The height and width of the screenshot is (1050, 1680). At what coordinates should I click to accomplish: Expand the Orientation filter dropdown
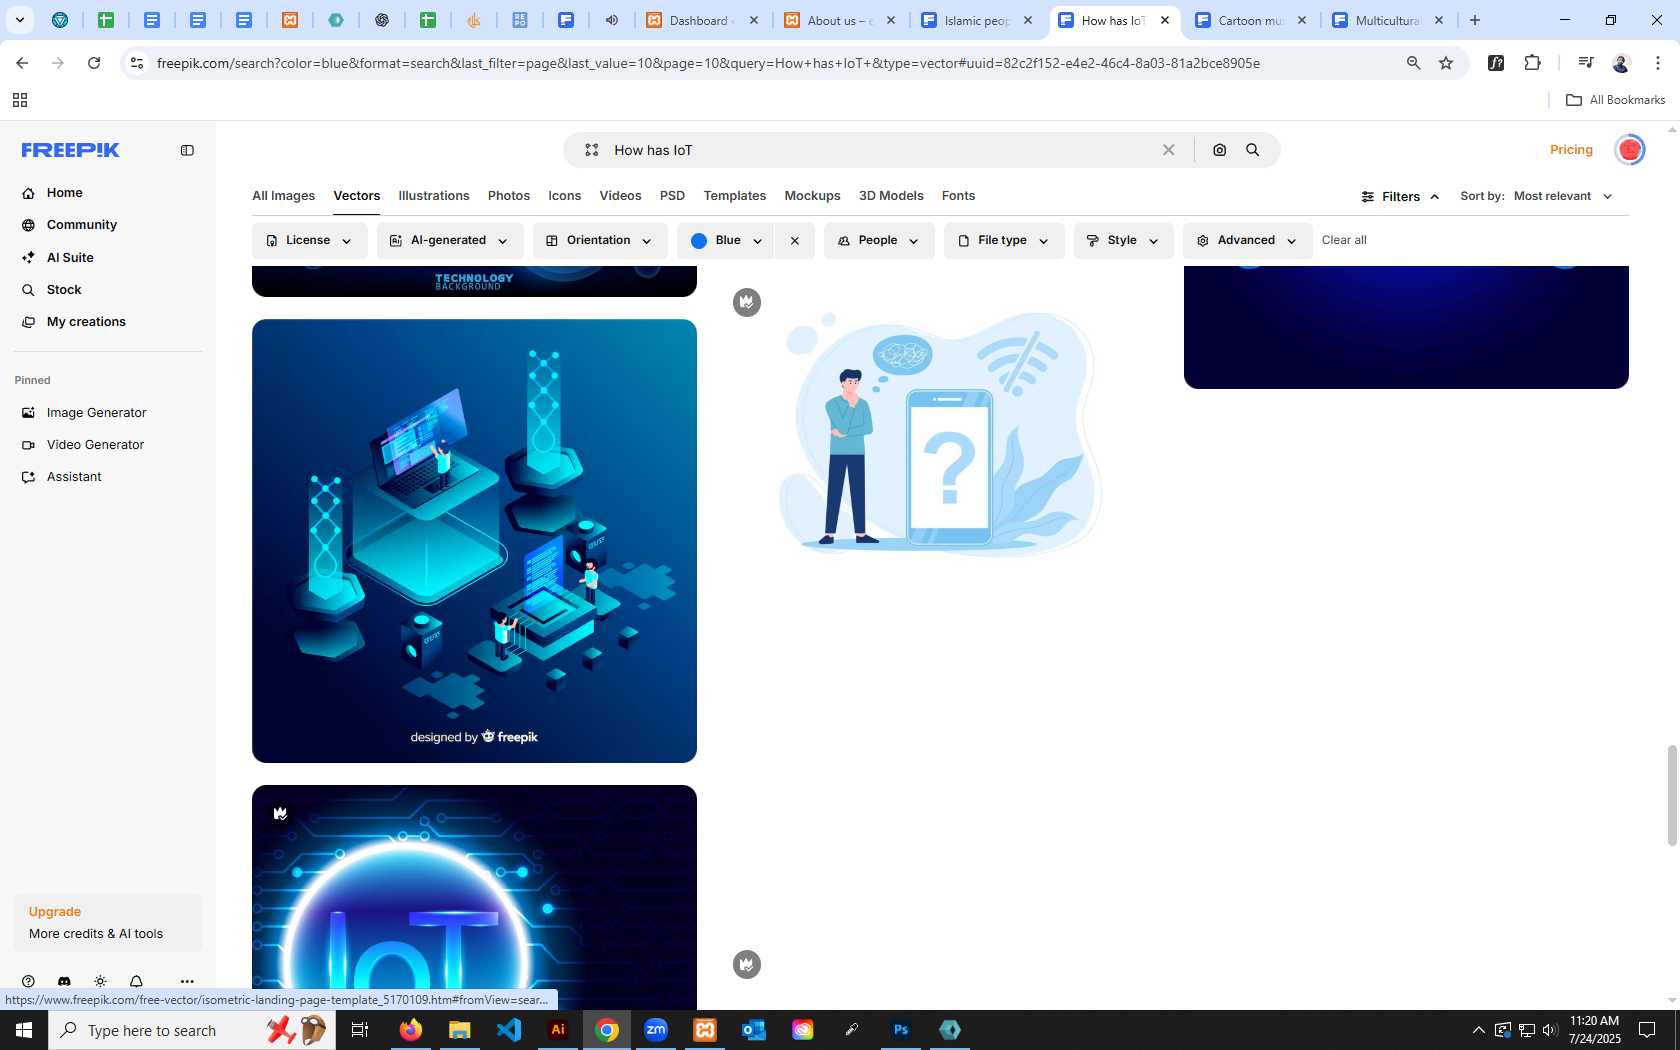[600, 241]
